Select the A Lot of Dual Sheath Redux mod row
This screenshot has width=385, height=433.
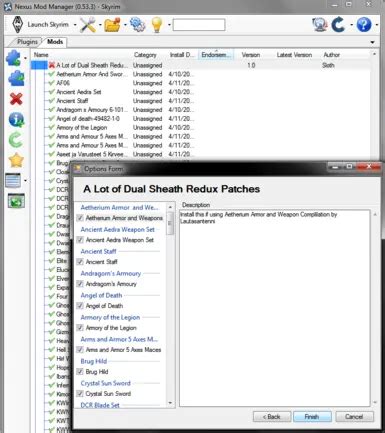coord(201,65)
